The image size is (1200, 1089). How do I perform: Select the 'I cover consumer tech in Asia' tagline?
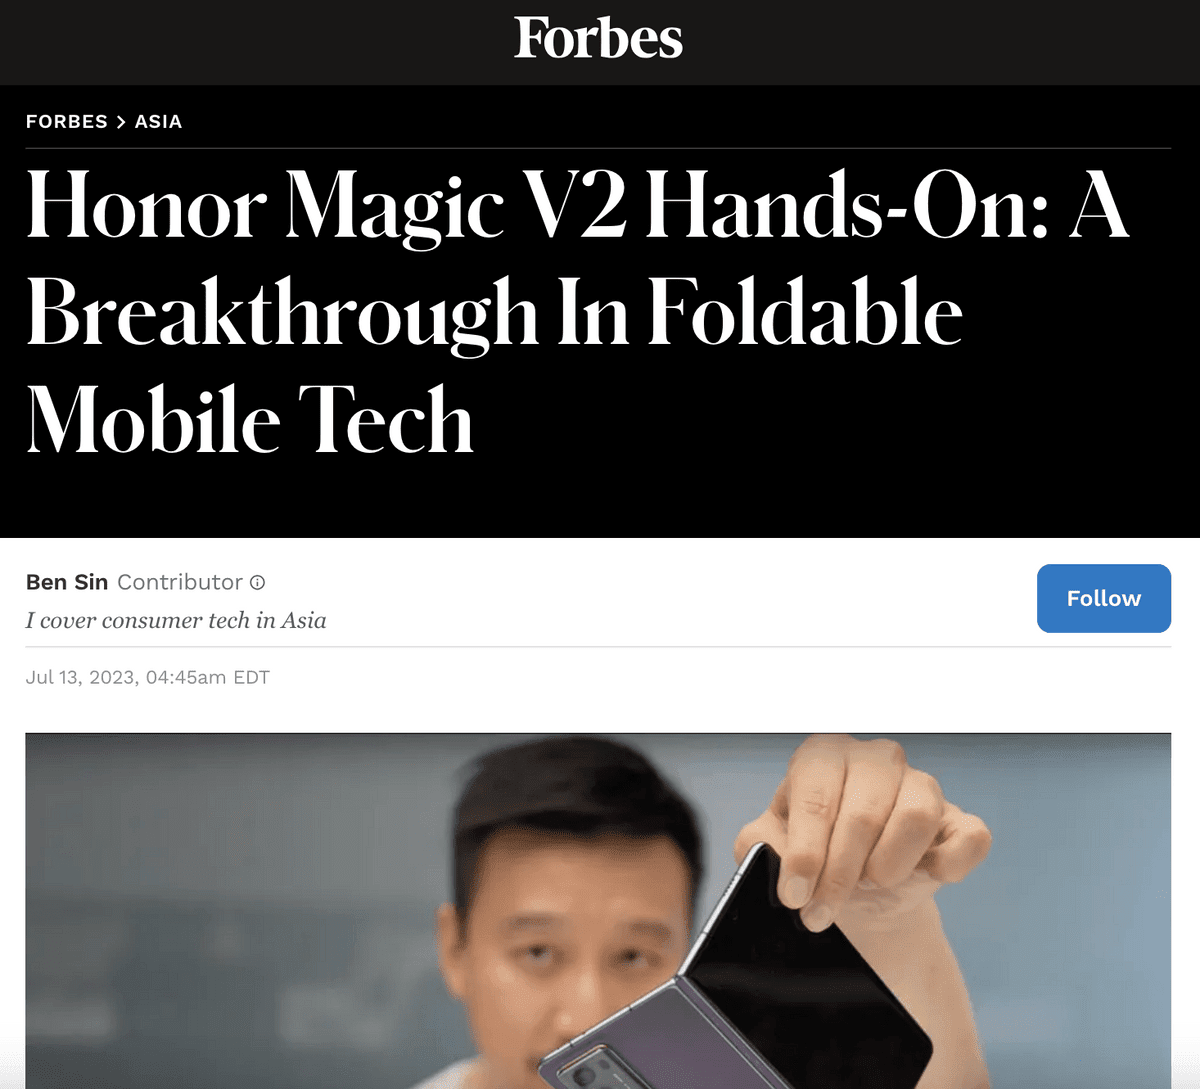(176, 621)
